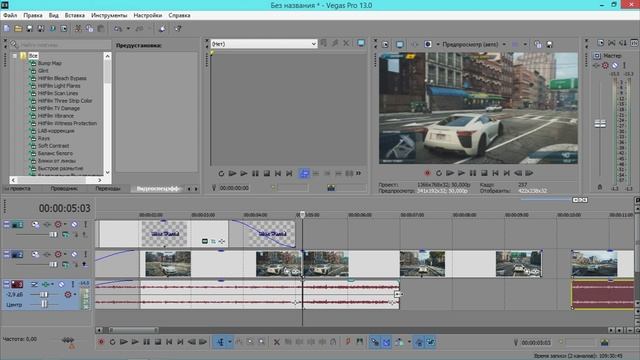Open the Настройки menu
The height and width of the screenshot is (360, 640).
[x=147, y=16]
